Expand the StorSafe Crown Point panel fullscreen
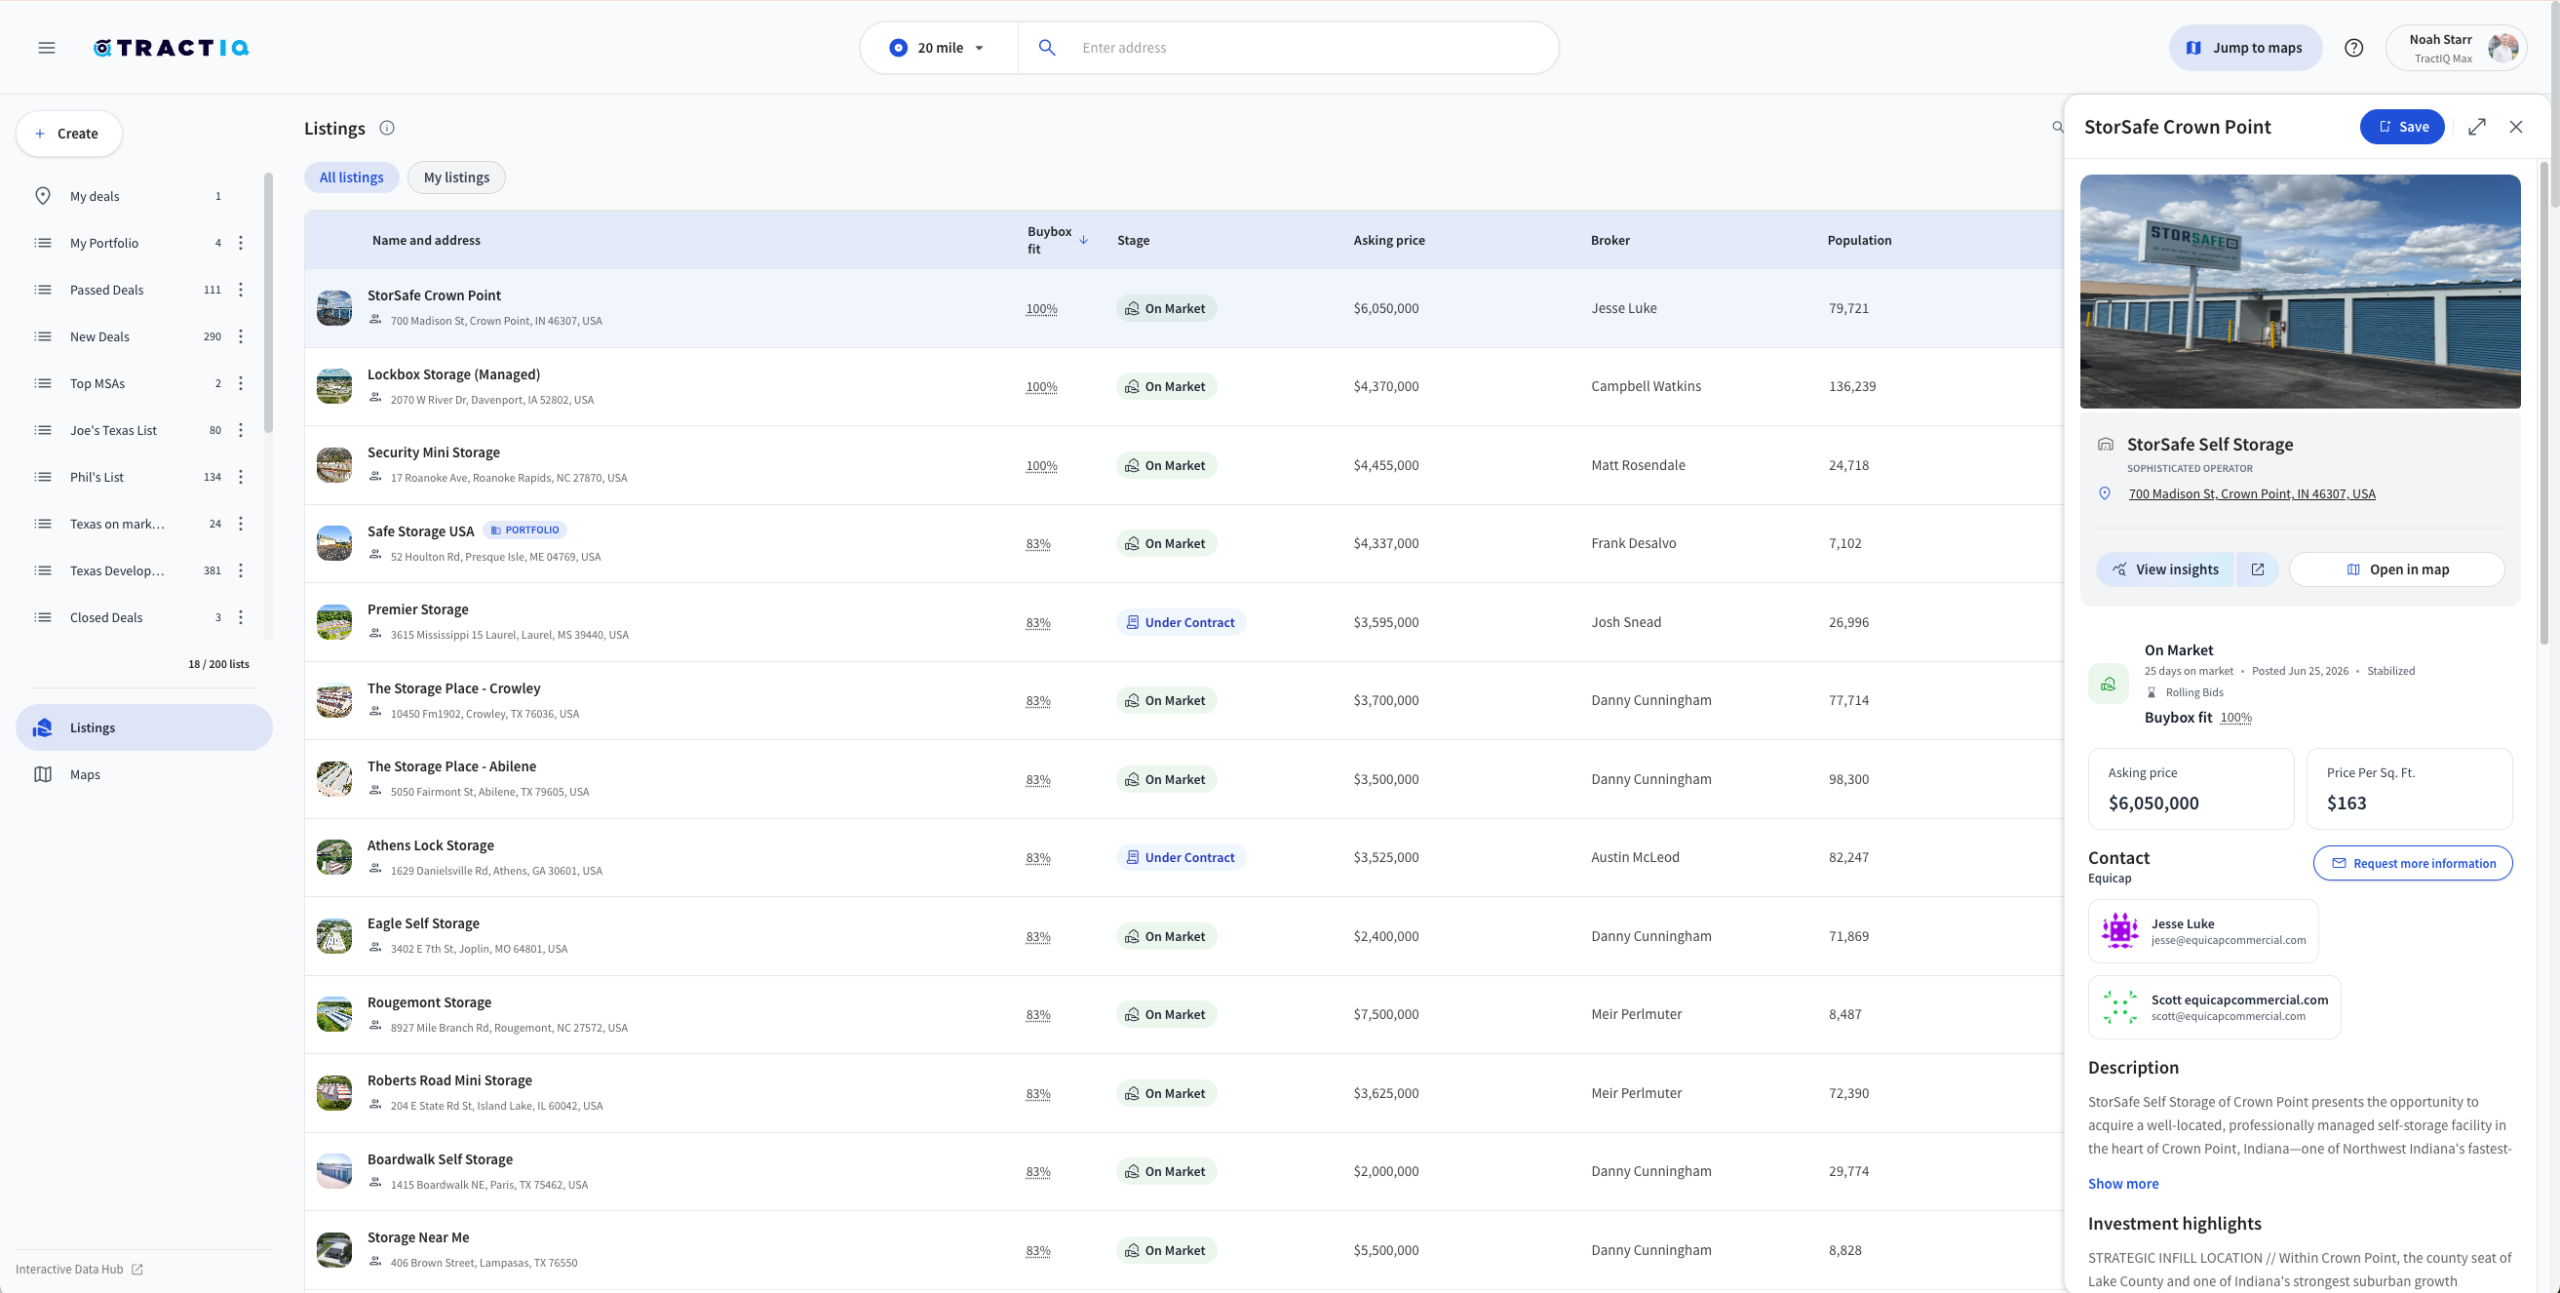 pos(2477,127)
